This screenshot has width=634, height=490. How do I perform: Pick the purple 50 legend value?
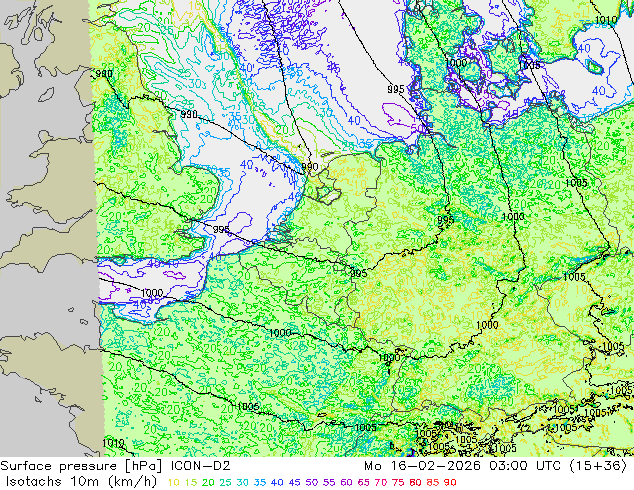point(312,482)
